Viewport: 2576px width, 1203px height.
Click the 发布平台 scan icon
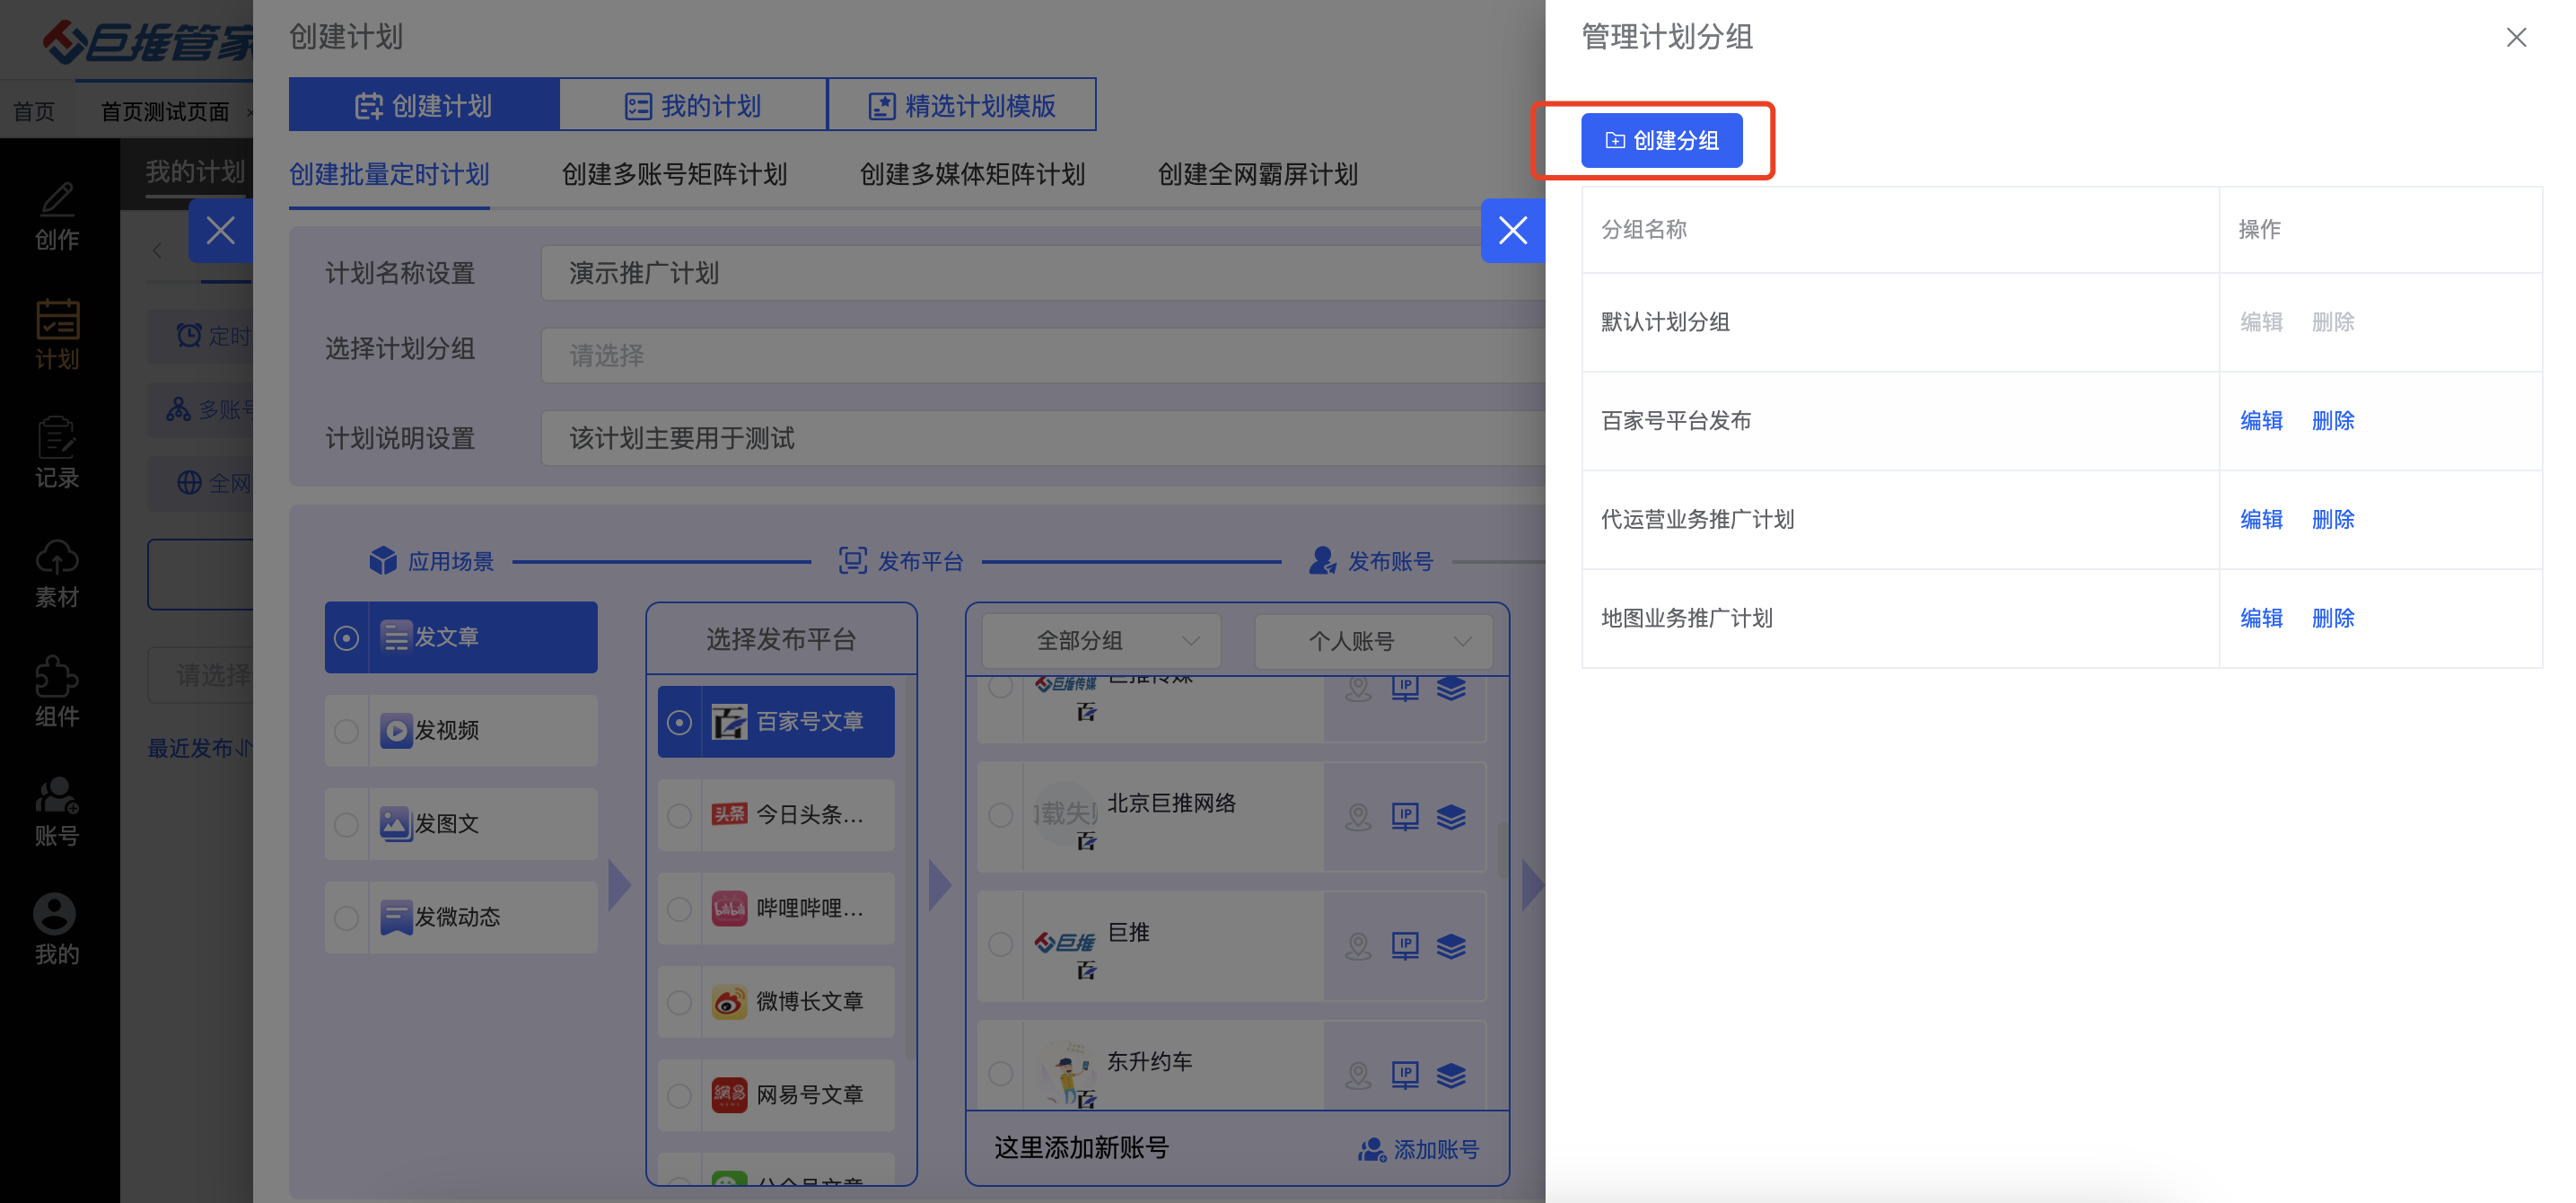point(852,561)
